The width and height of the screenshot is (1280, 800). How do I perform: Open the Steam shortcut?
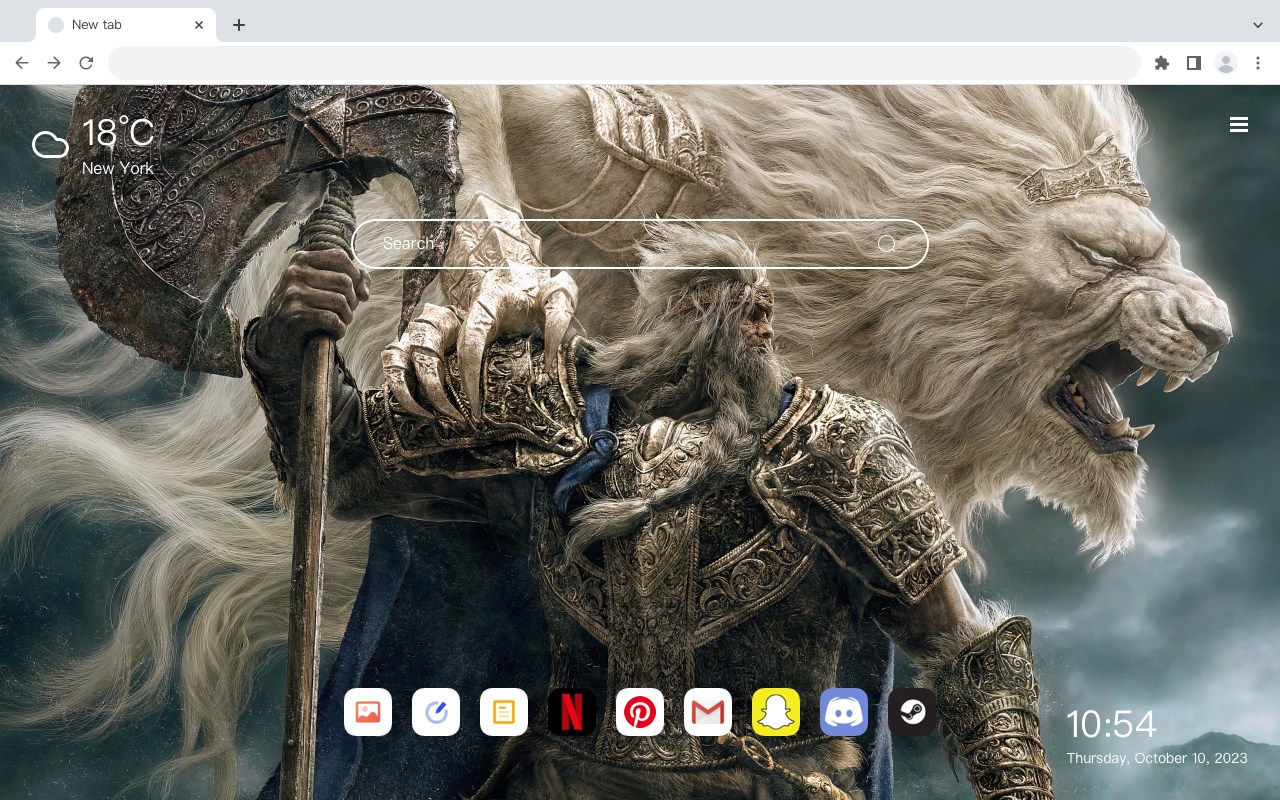[912, 712]
